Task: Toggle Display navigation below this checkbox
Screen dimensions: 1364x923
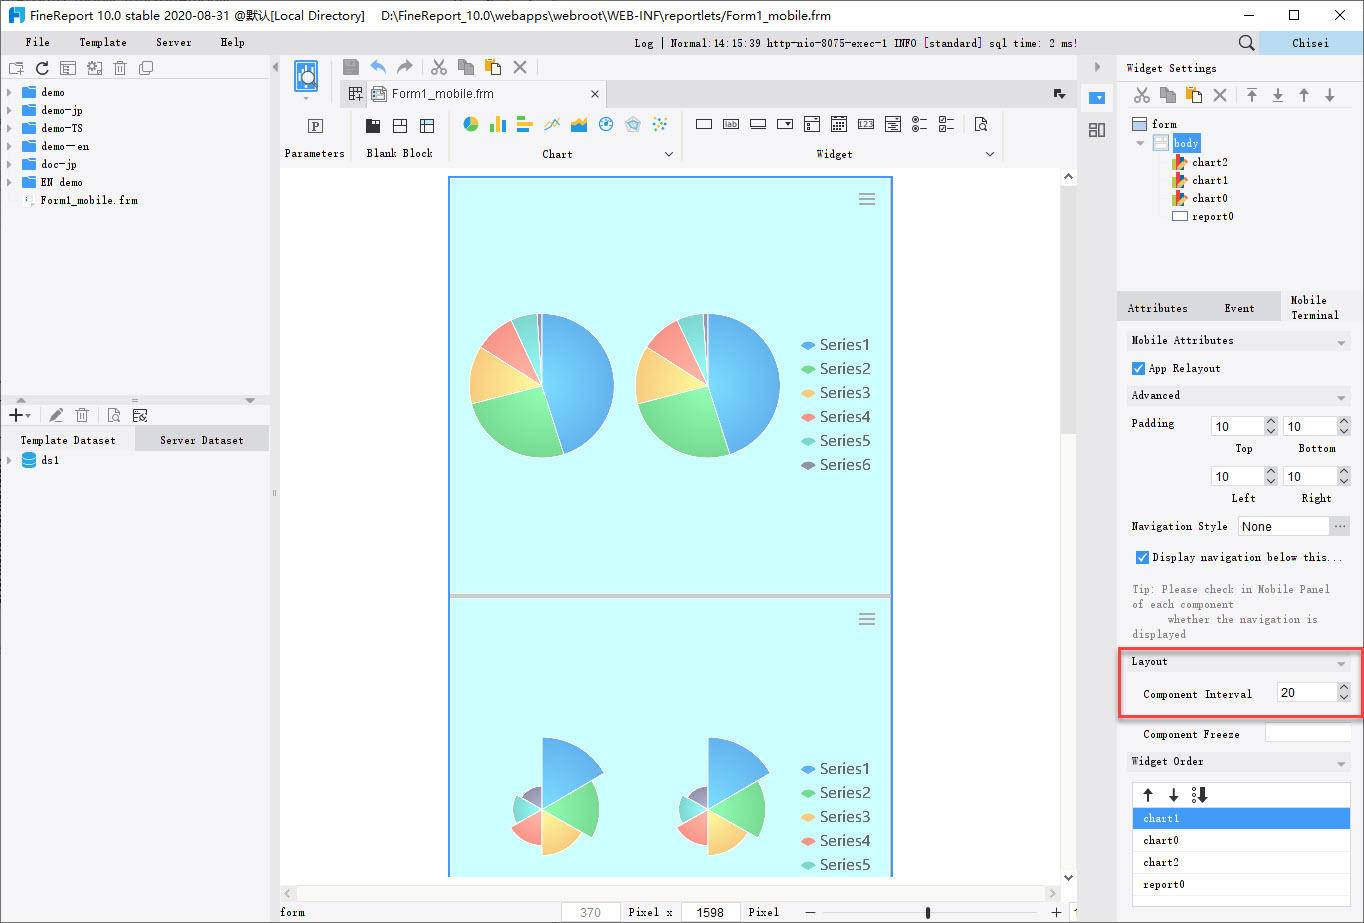Action: [x=1142, y=557]
